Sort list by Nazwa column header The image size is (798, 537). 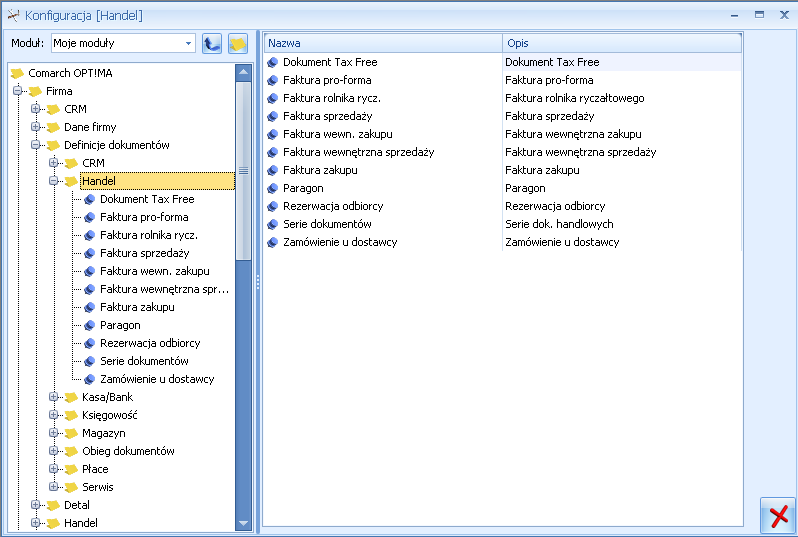[383, 43]
